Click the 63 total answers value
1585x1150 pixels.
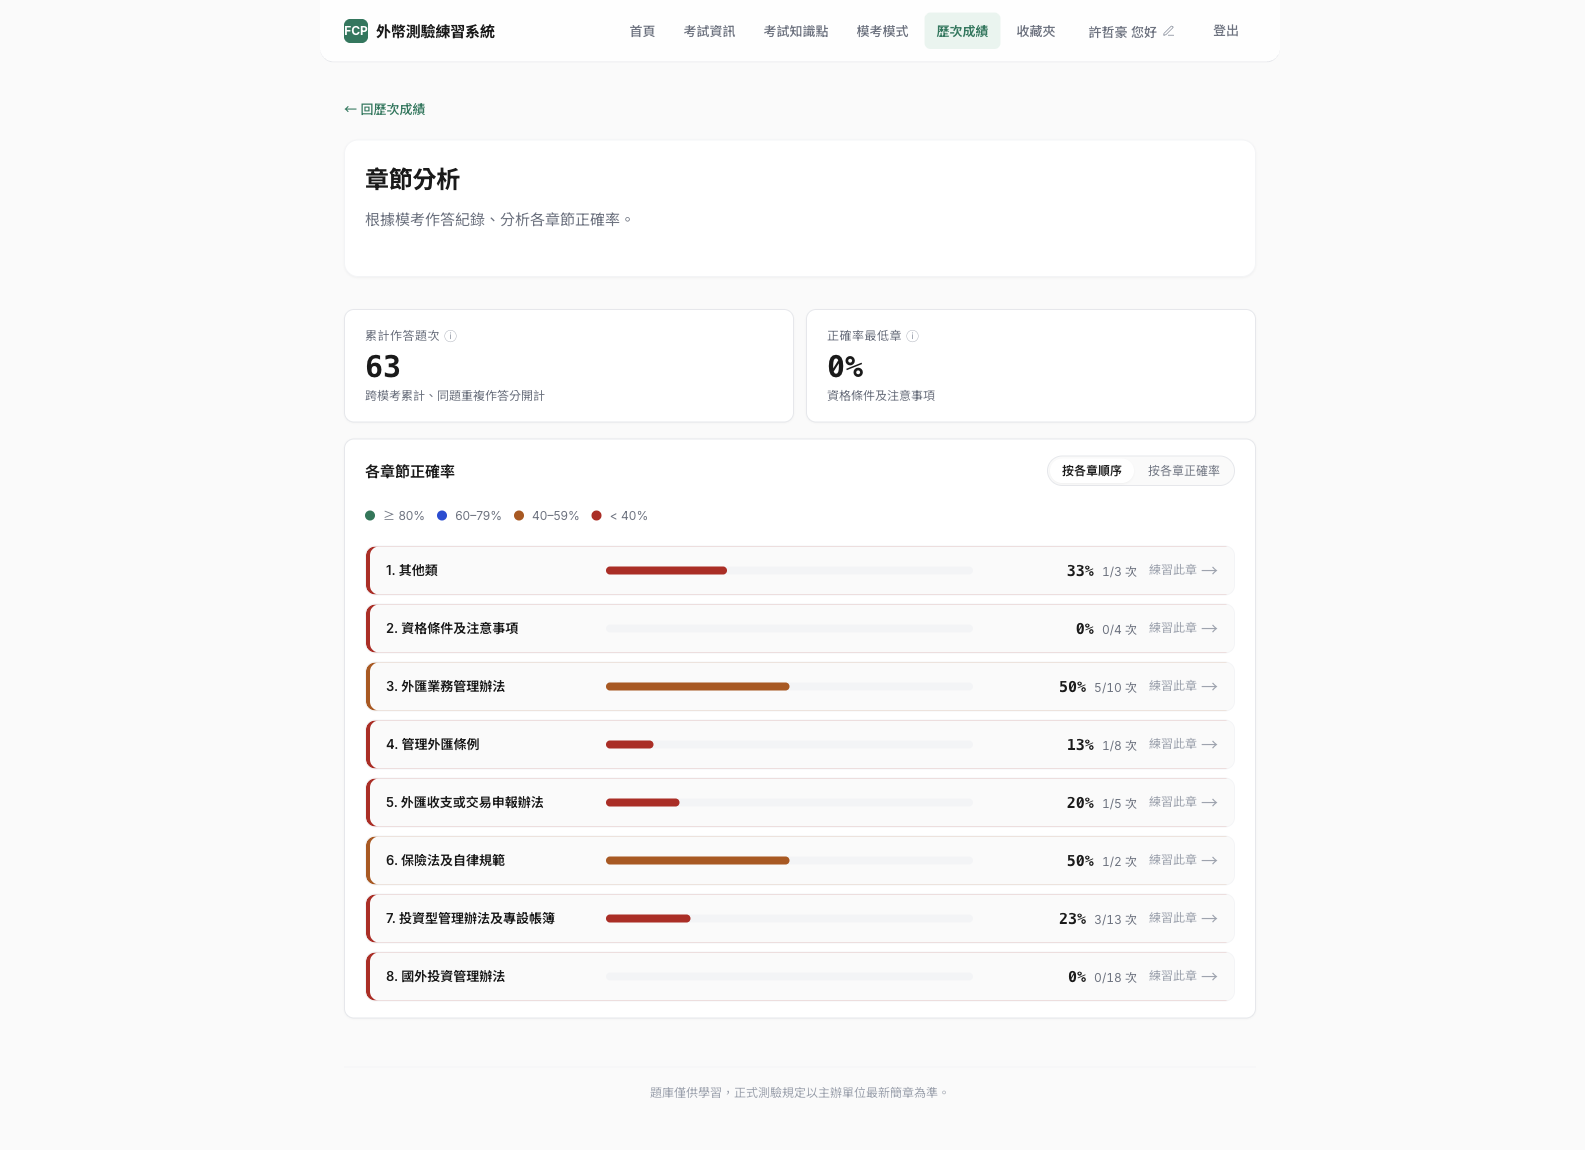pos(383,367)
